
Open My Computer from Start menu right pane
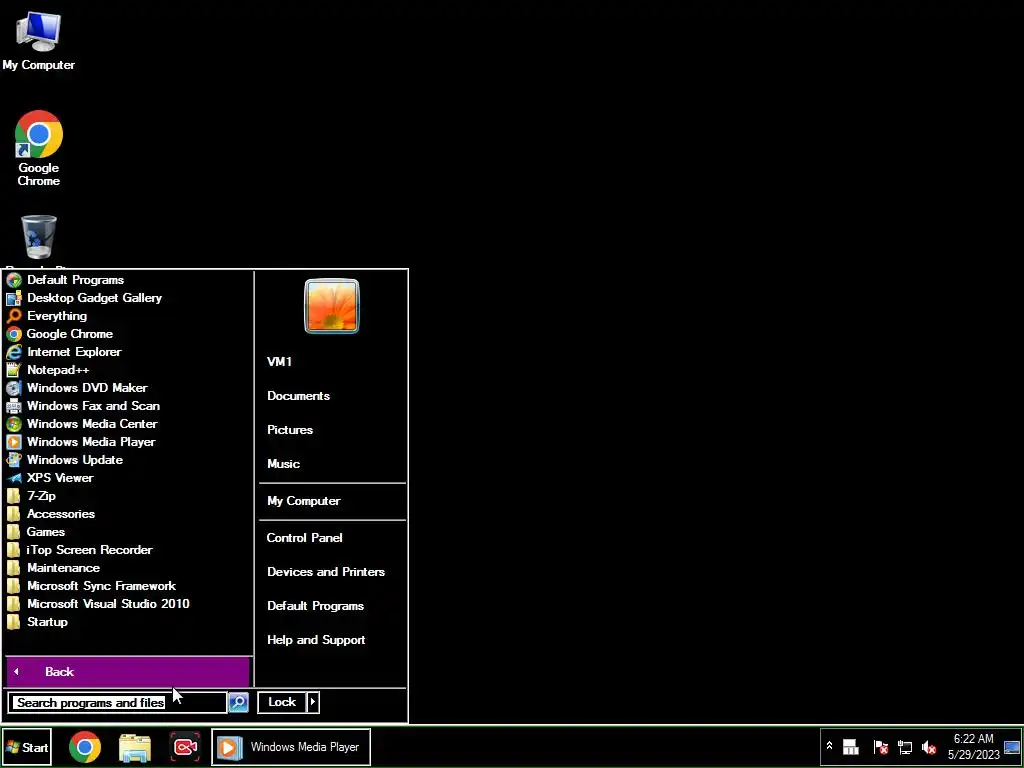click(332, 501)
